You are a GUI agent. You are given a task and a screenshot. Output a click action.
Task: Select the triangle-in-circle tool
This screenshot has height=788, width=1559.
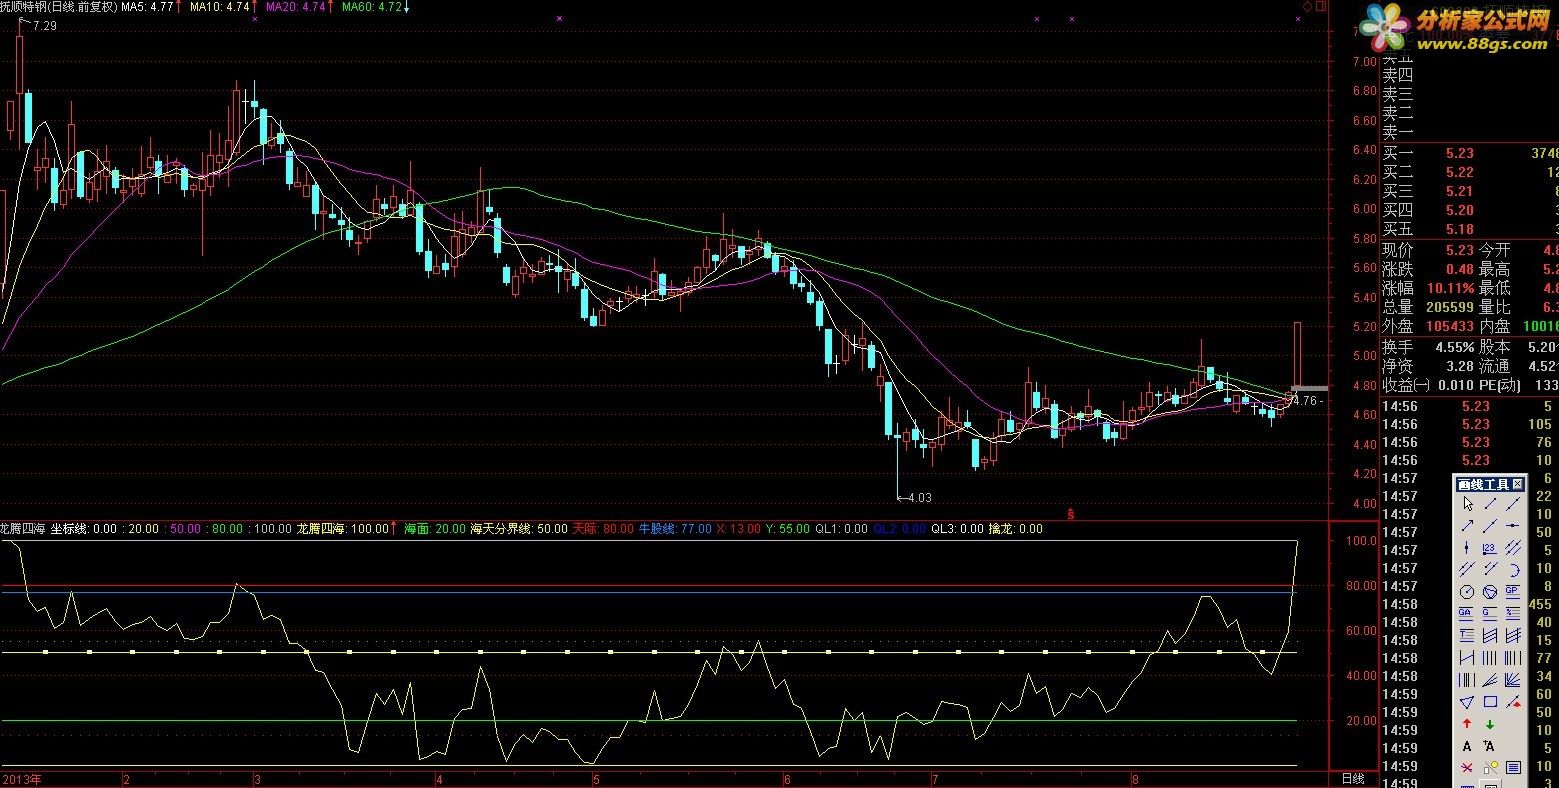(1490, 590)
